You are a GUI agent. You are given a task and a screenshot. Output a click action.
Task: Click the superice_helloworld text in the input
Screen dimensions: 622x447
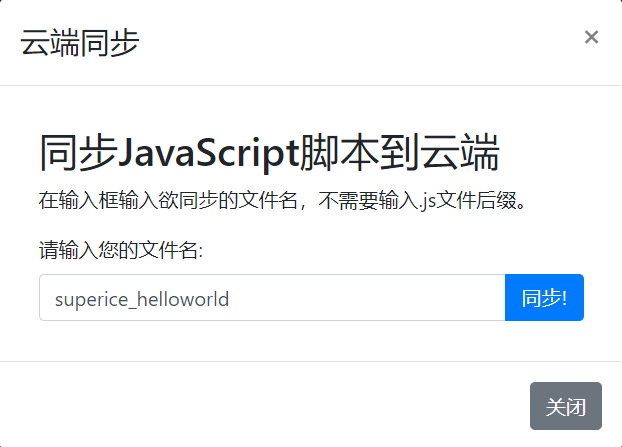tap(142, 299)
